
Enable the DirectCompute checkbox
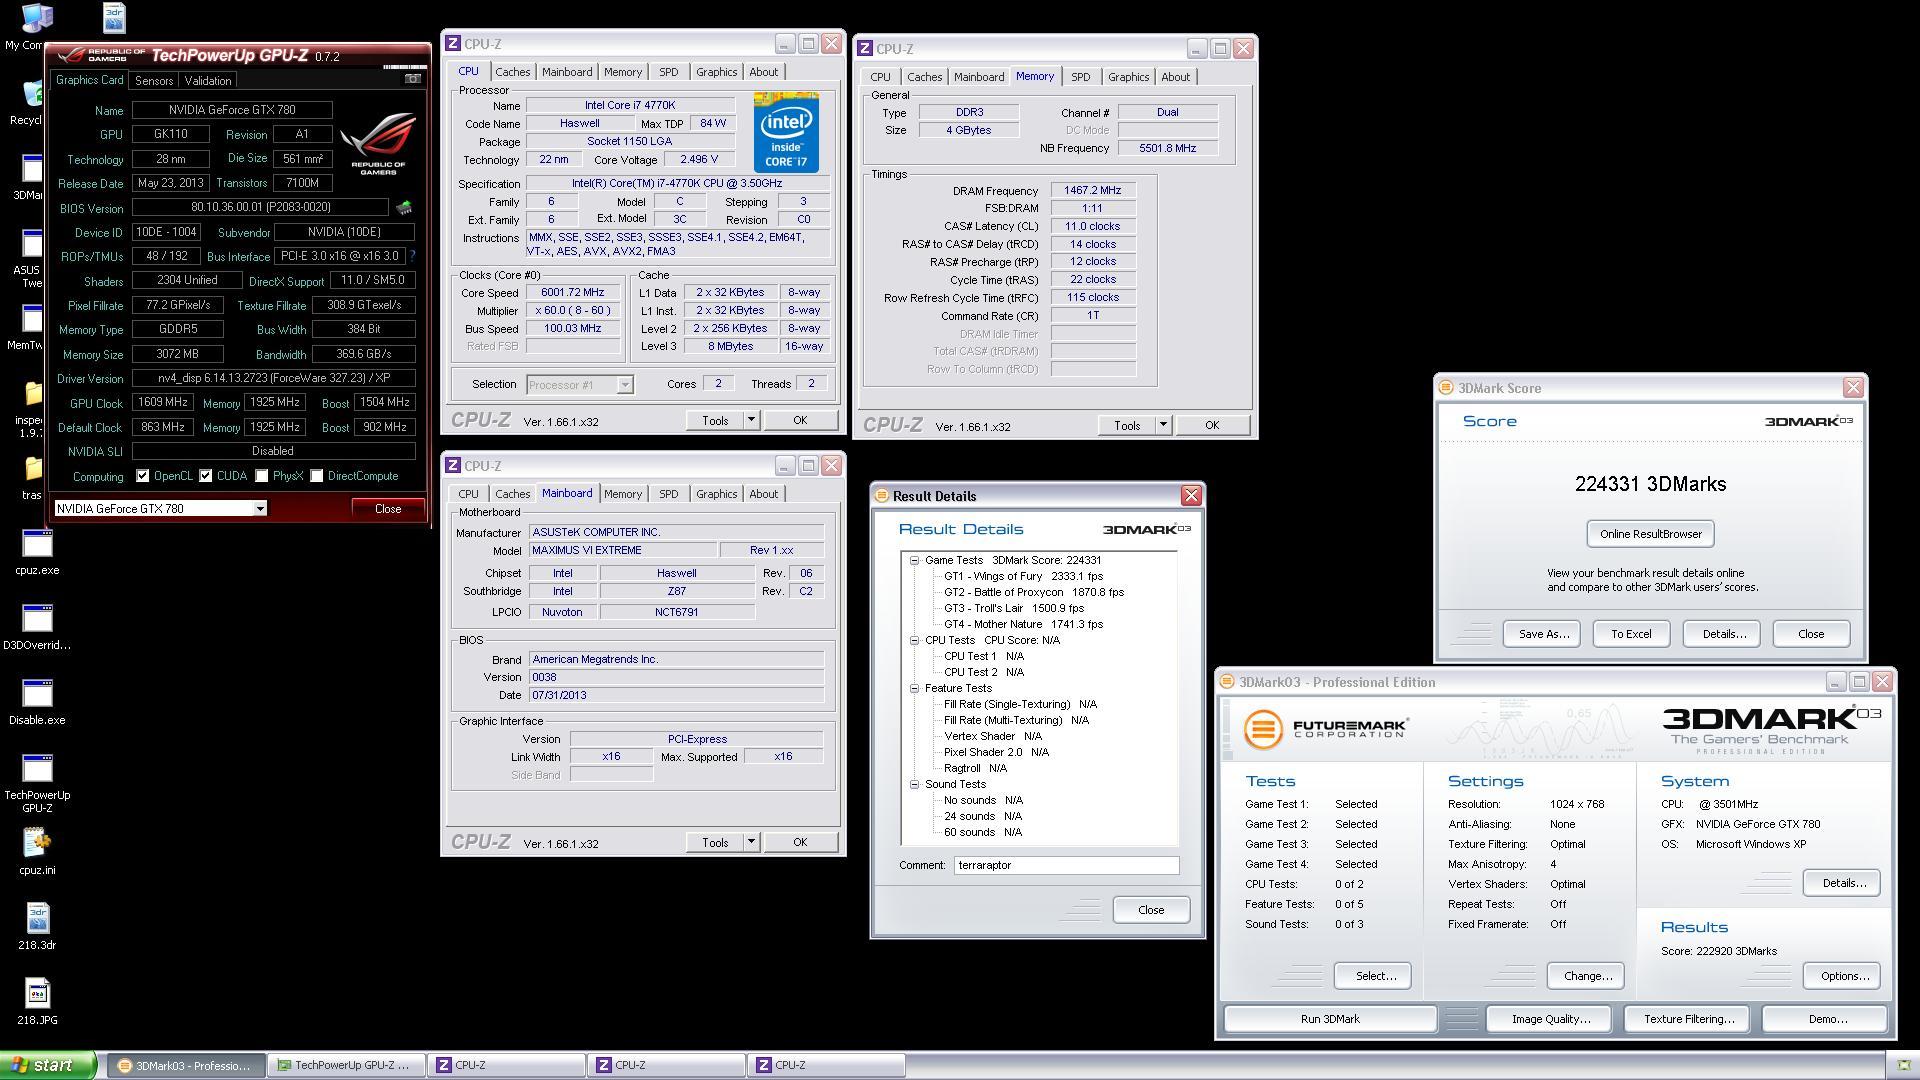[317, 476]
